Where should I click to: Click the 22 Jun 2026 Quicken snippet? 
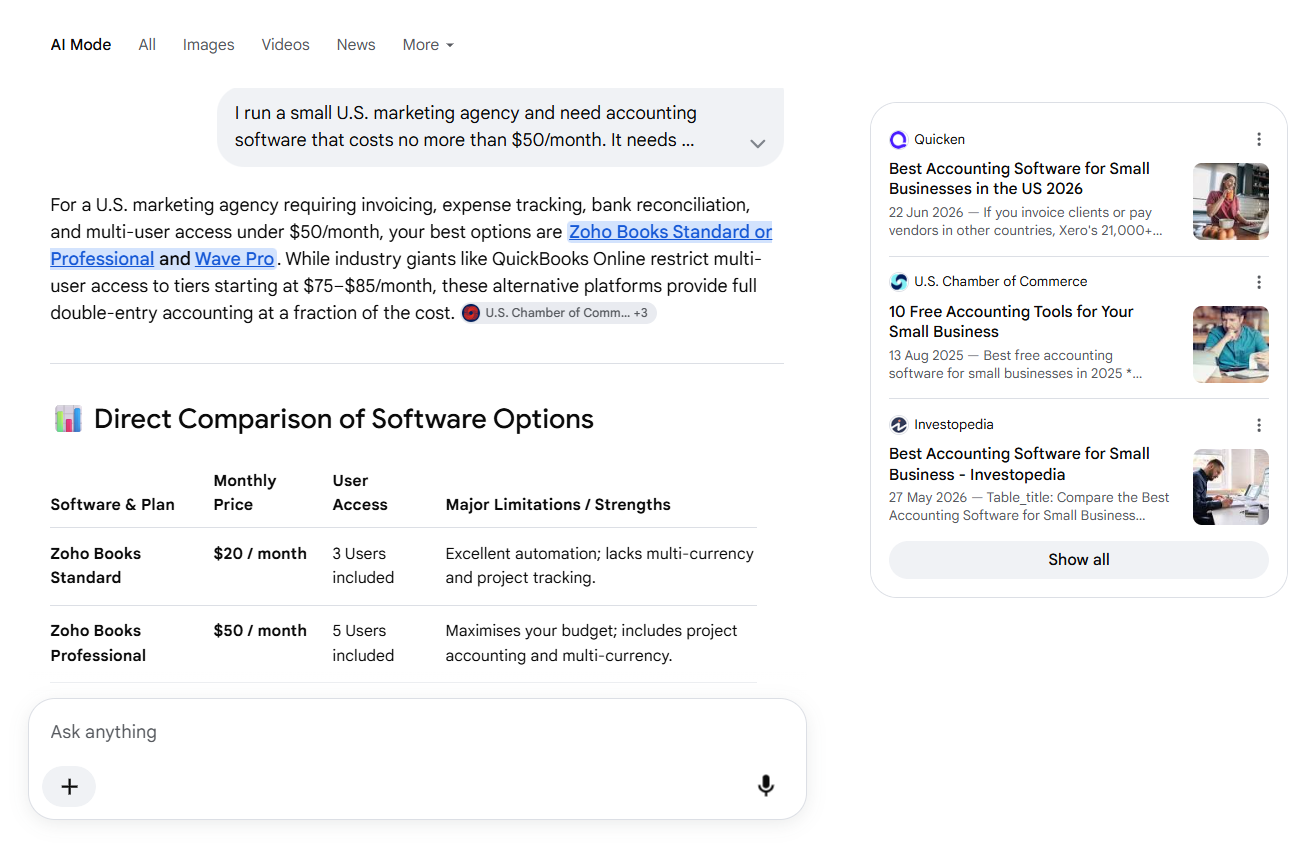tap(1025, 222)
